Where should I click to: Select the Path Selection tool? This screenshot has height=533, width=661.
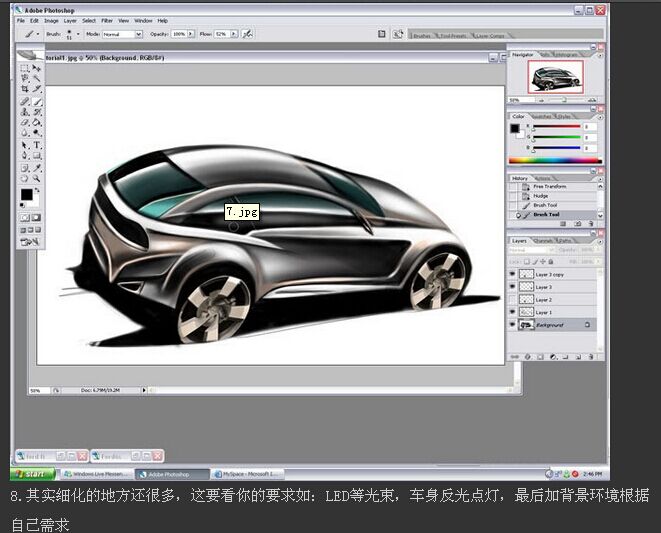pyautogui.click(x=25, y=145)
